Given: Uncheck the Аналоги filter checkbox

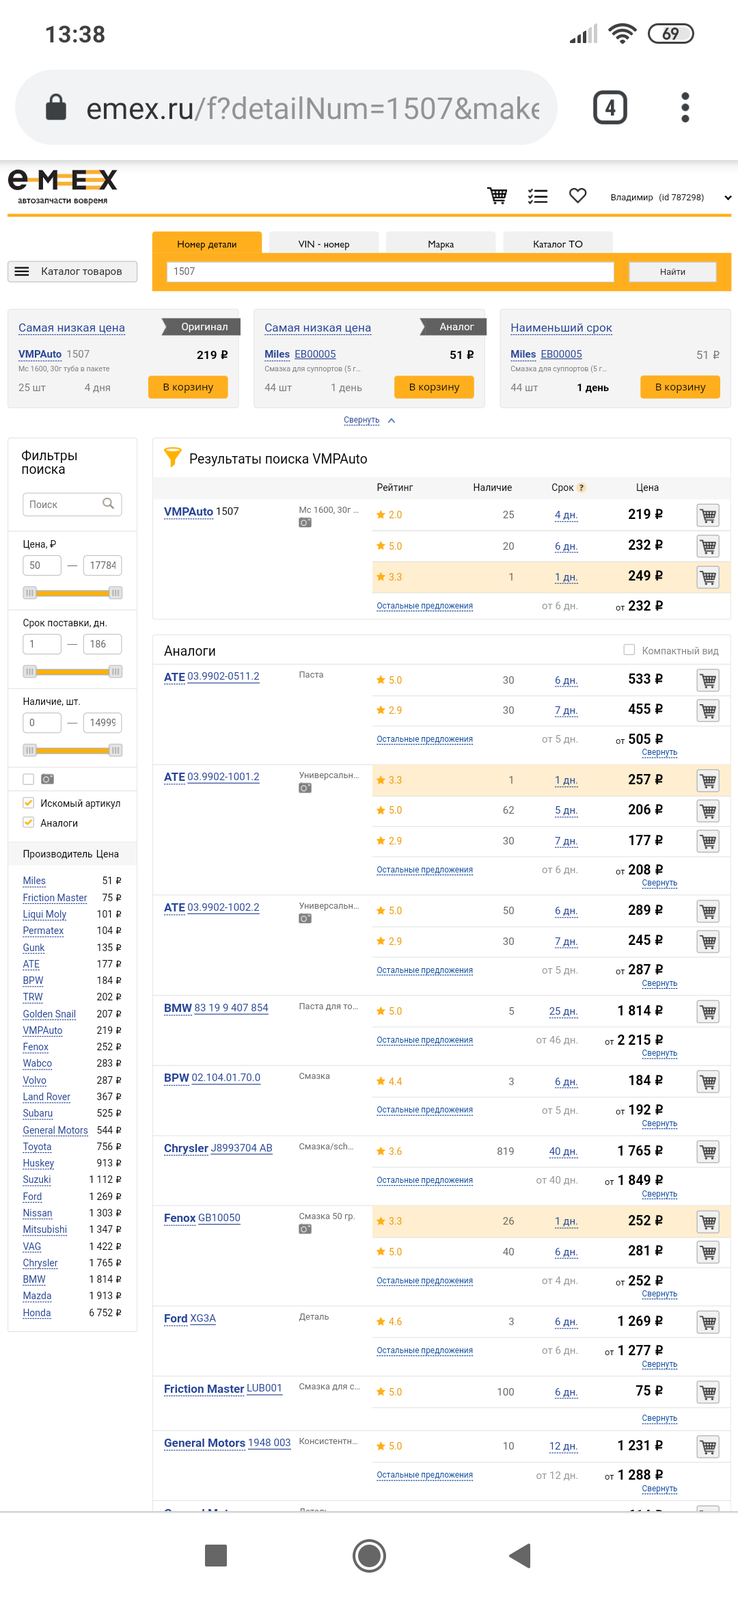Looking at the screenshot, I should coord(28,823).
